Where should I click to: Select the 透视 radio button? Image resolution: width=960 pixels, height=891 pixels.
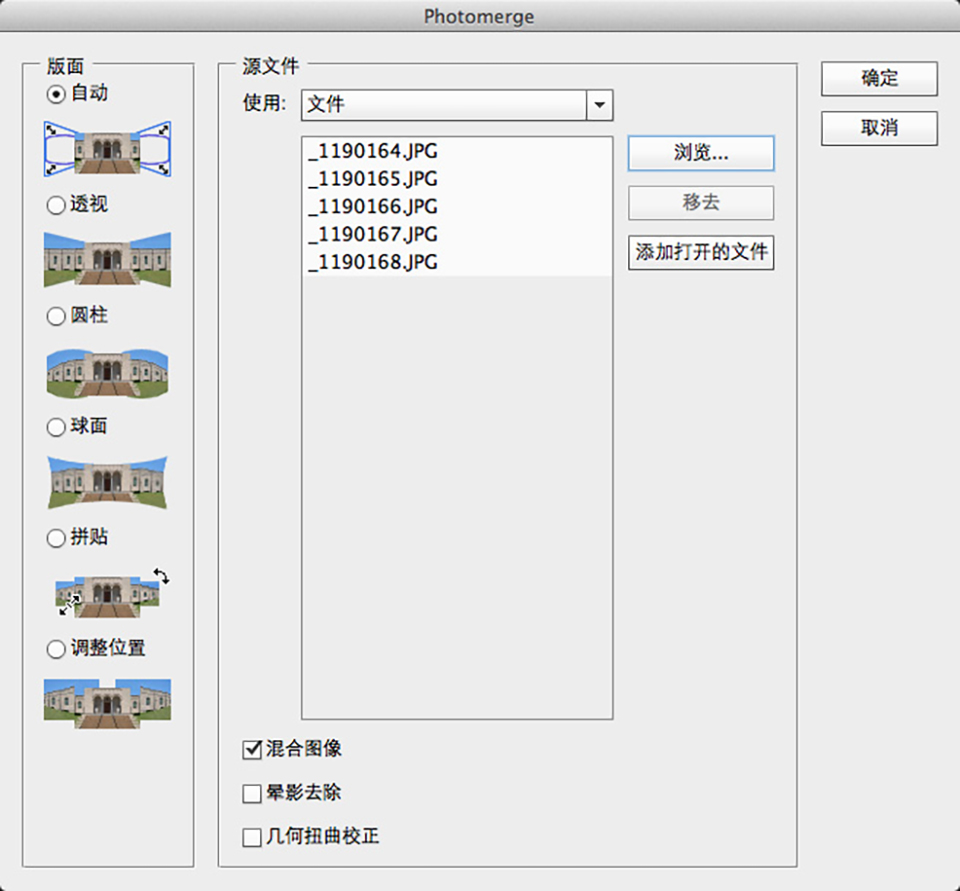click(x=56, y=205)
